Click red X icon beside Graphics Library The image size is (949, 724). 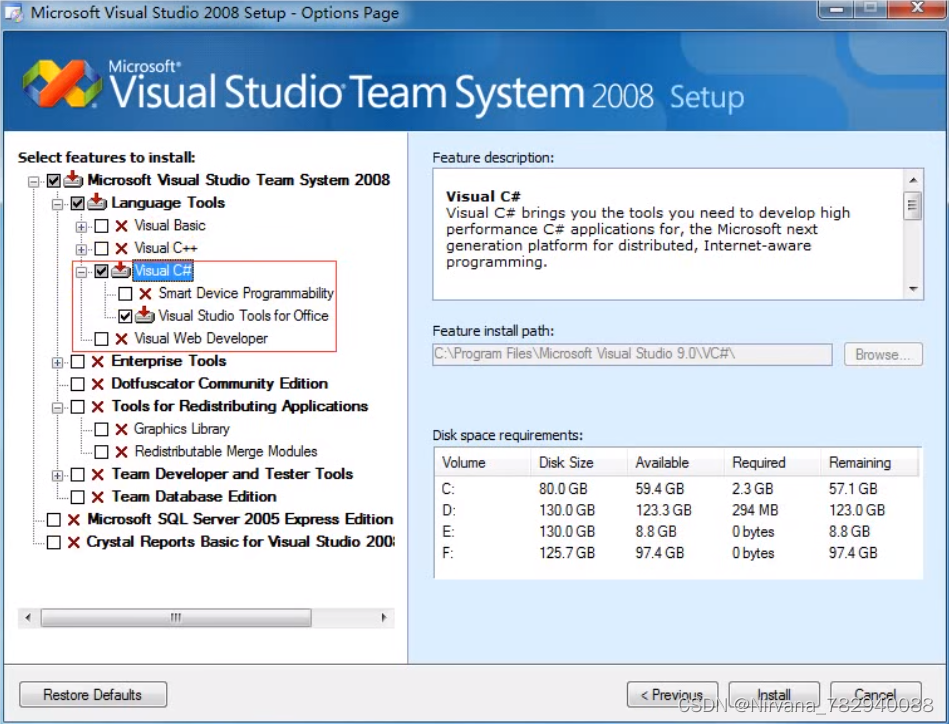[x=121, y=429]
